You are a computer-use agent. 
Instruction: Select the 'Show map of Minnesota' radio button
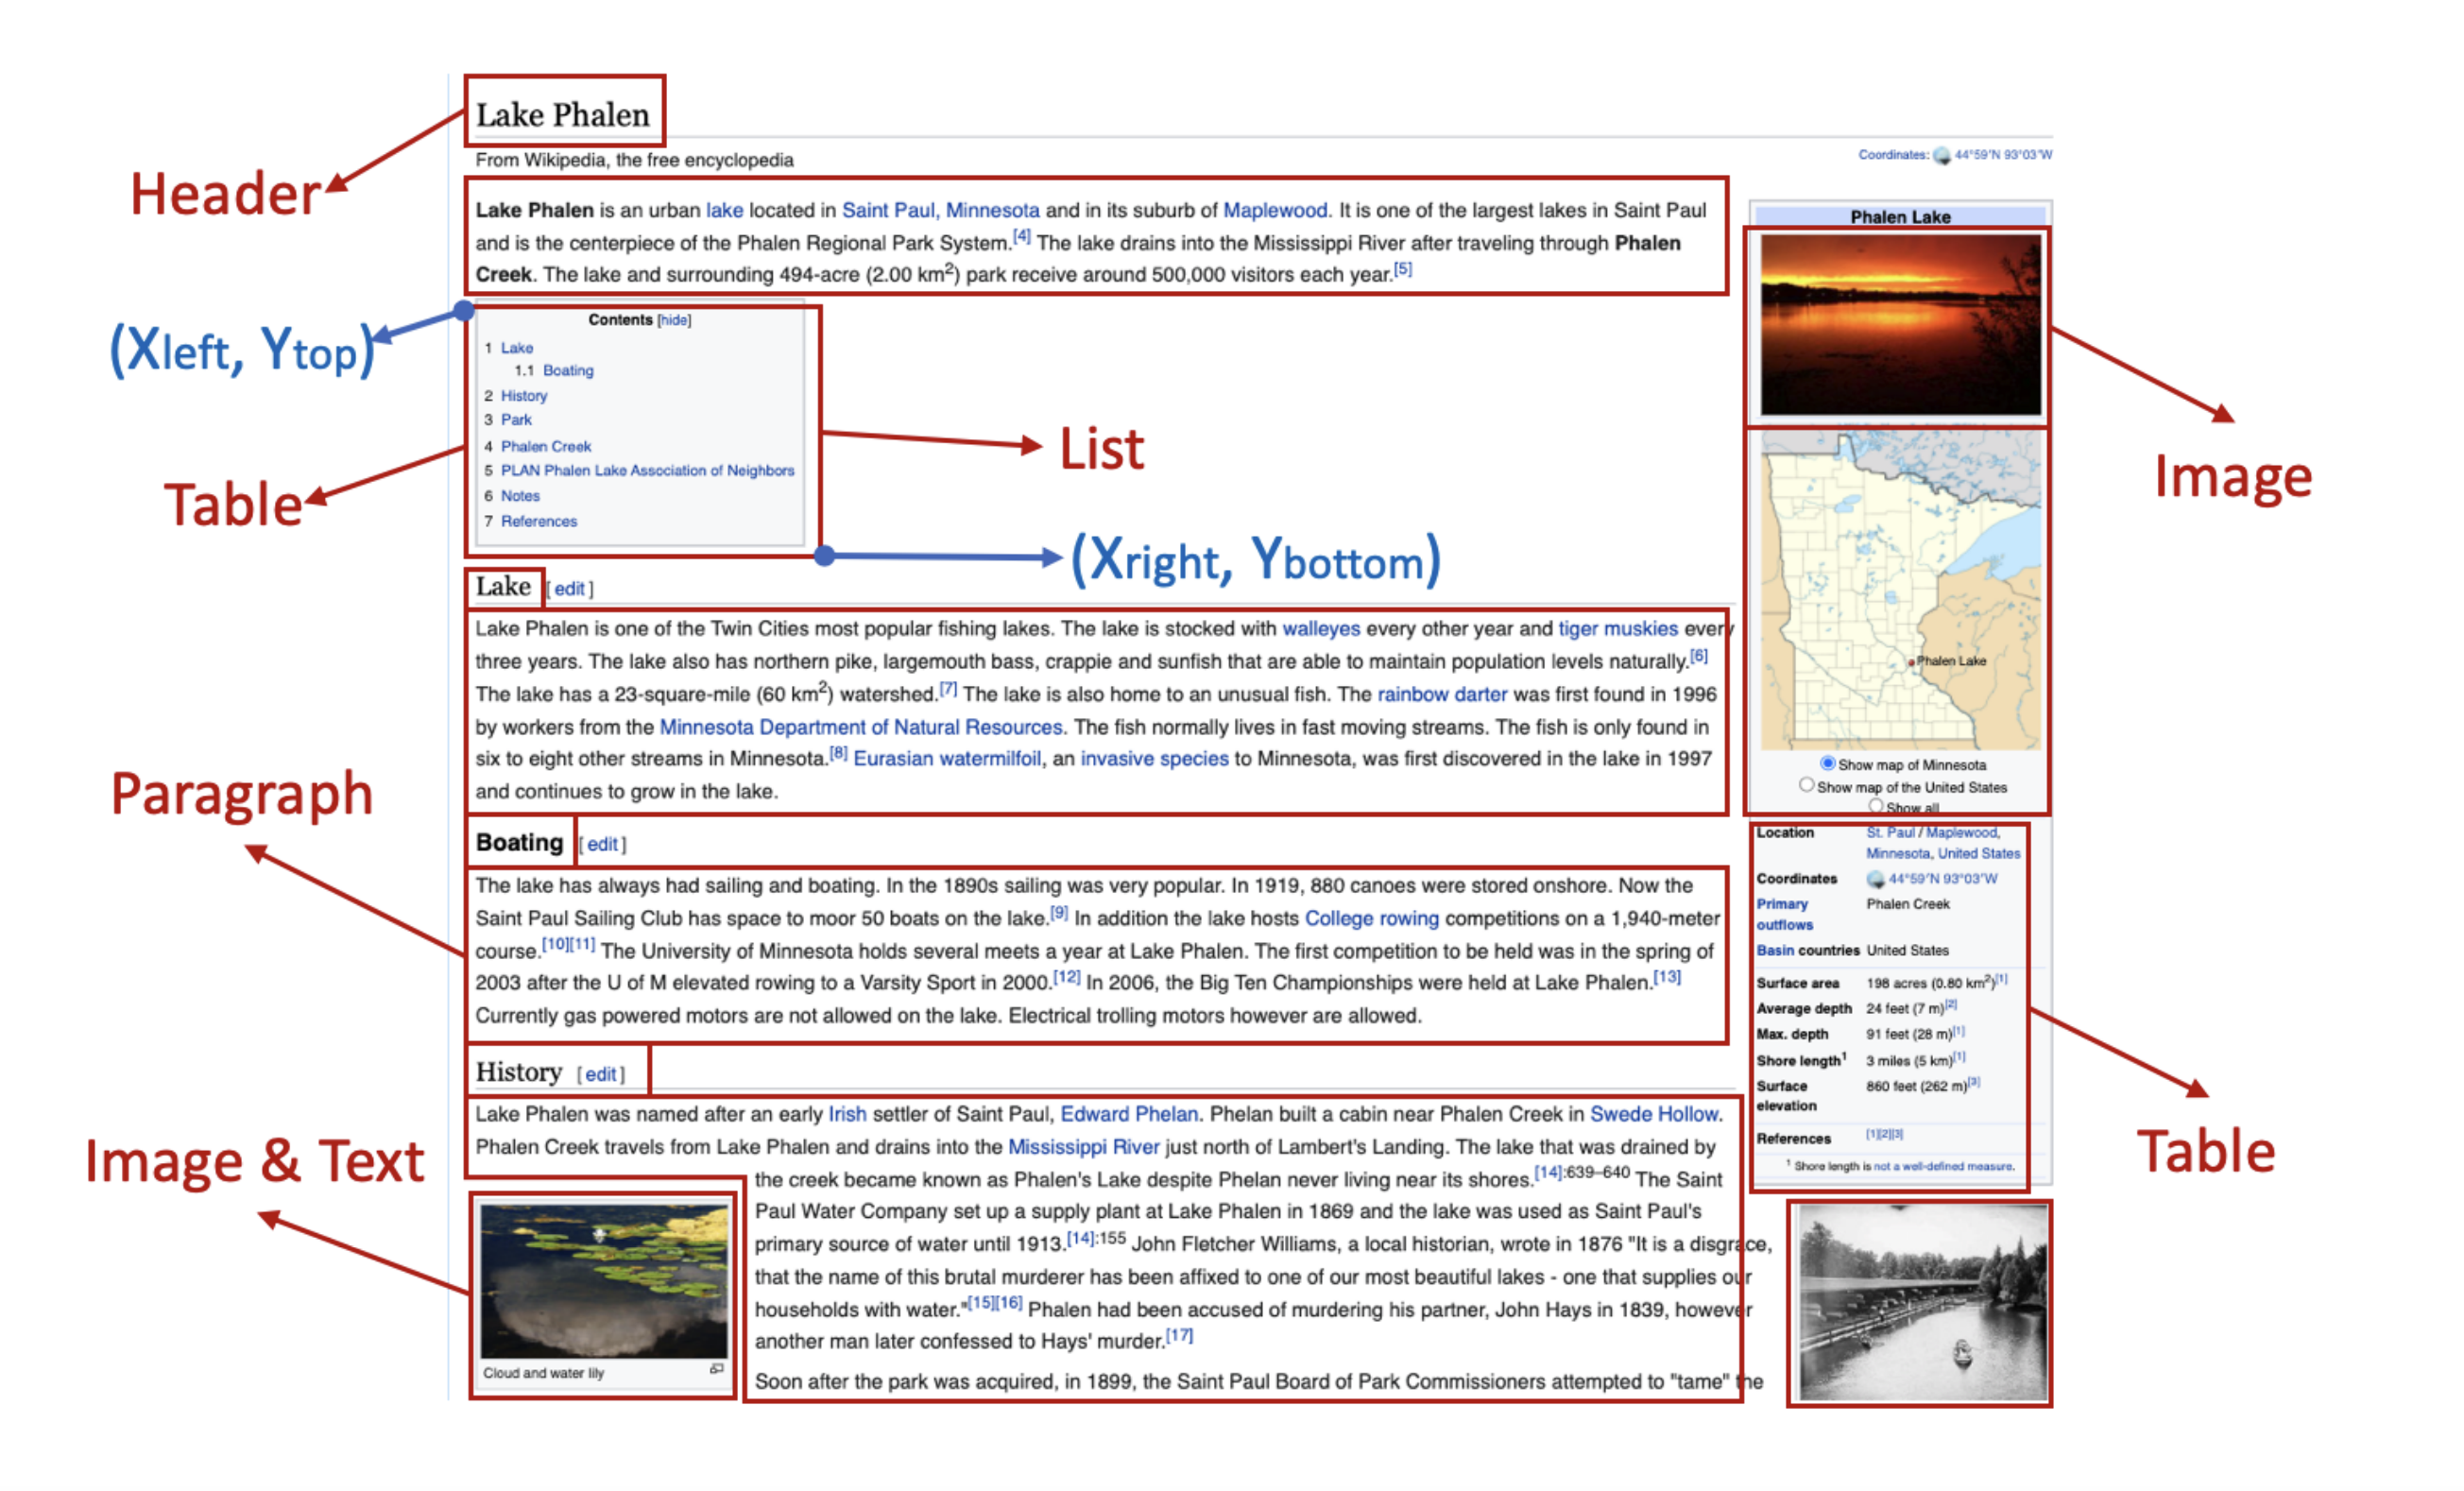point(1827,763)
